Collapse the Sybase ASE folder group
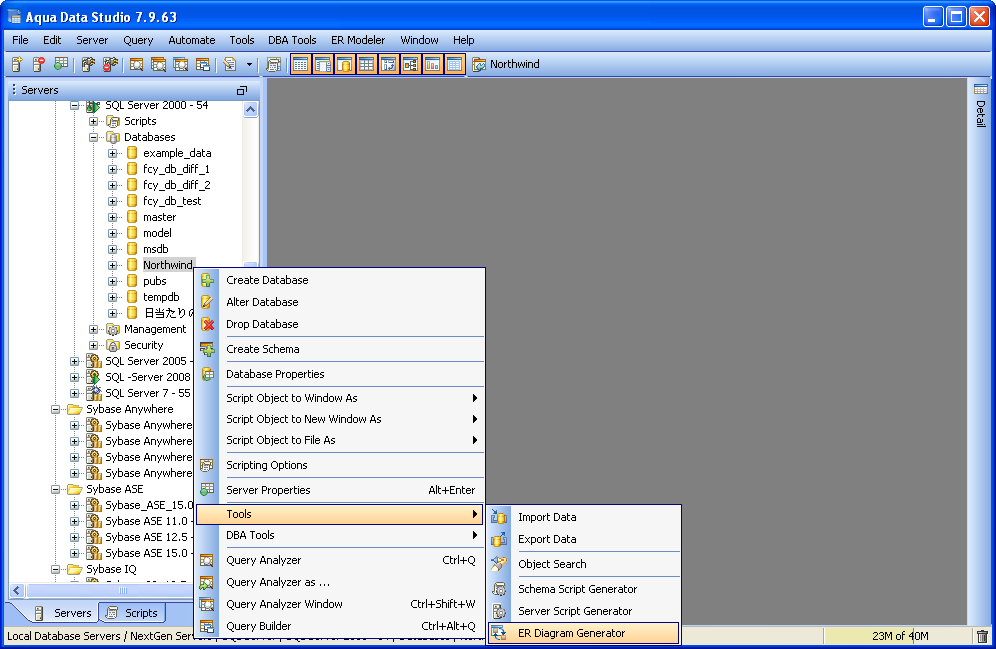996x649 pixels. click(55, 489)
